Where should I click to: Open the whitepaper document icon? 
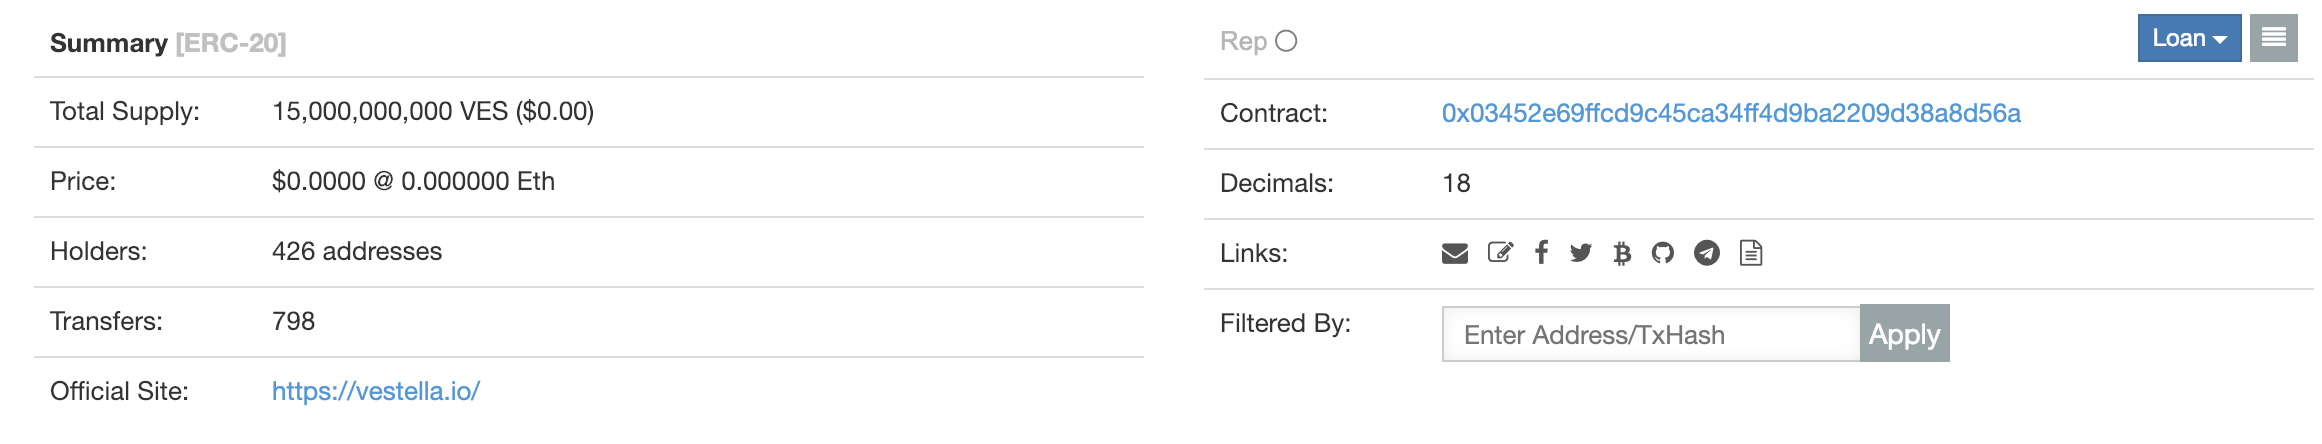1751,253
